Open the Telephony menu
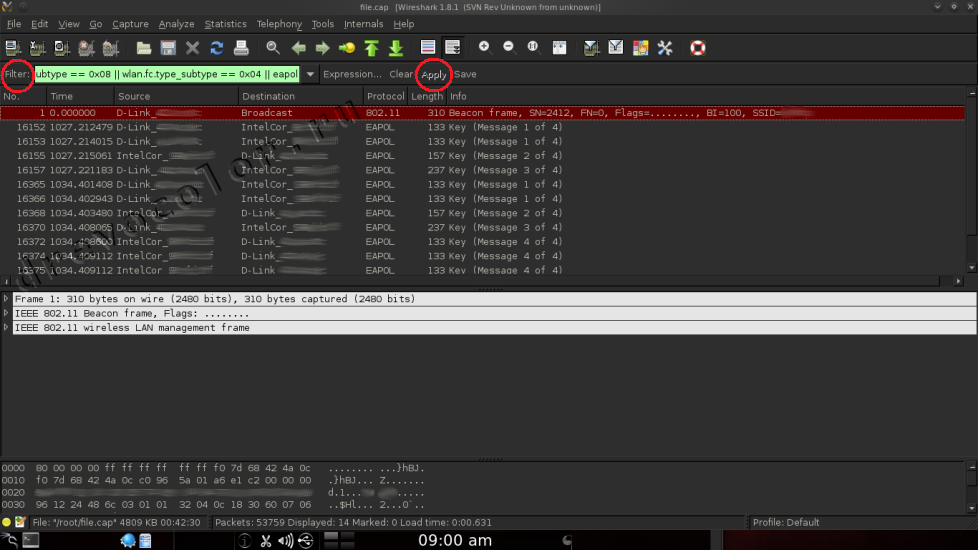The image size is (978, 550). coord(279,24)
